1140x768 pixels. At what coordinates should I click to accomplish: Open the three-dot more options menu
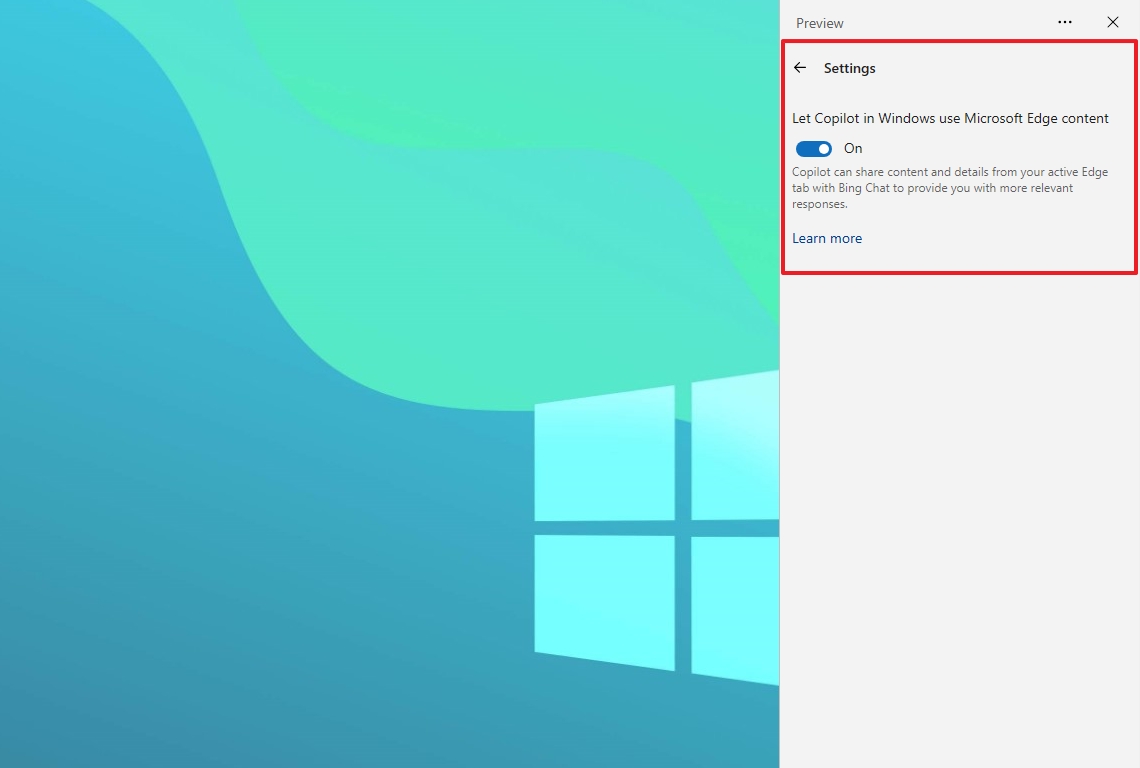tap(1064, 22)
